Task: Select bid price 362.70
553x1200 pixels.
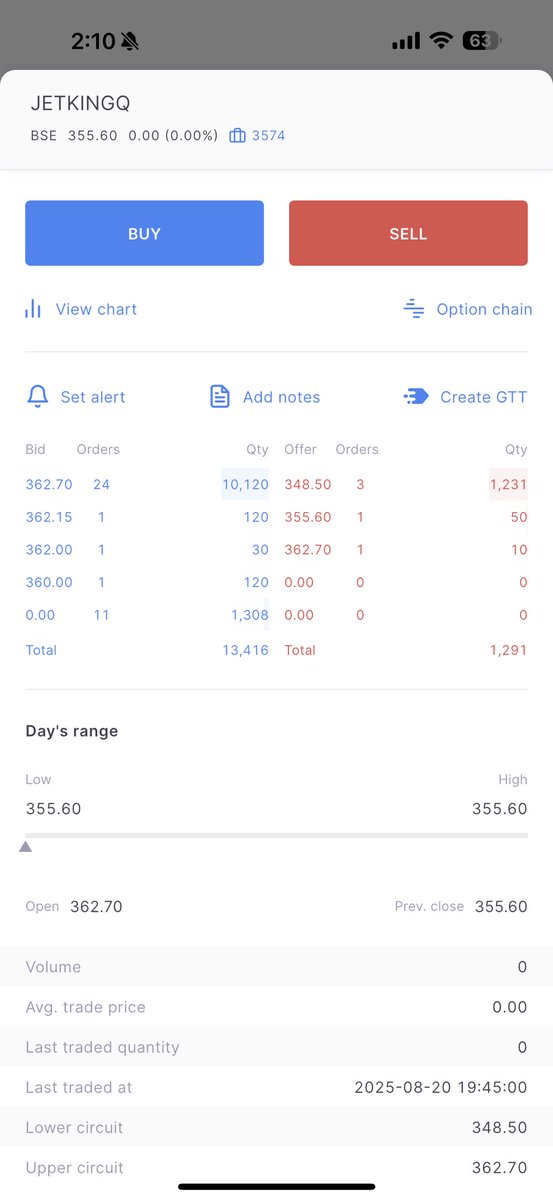Action: click(x=49, y=485)
